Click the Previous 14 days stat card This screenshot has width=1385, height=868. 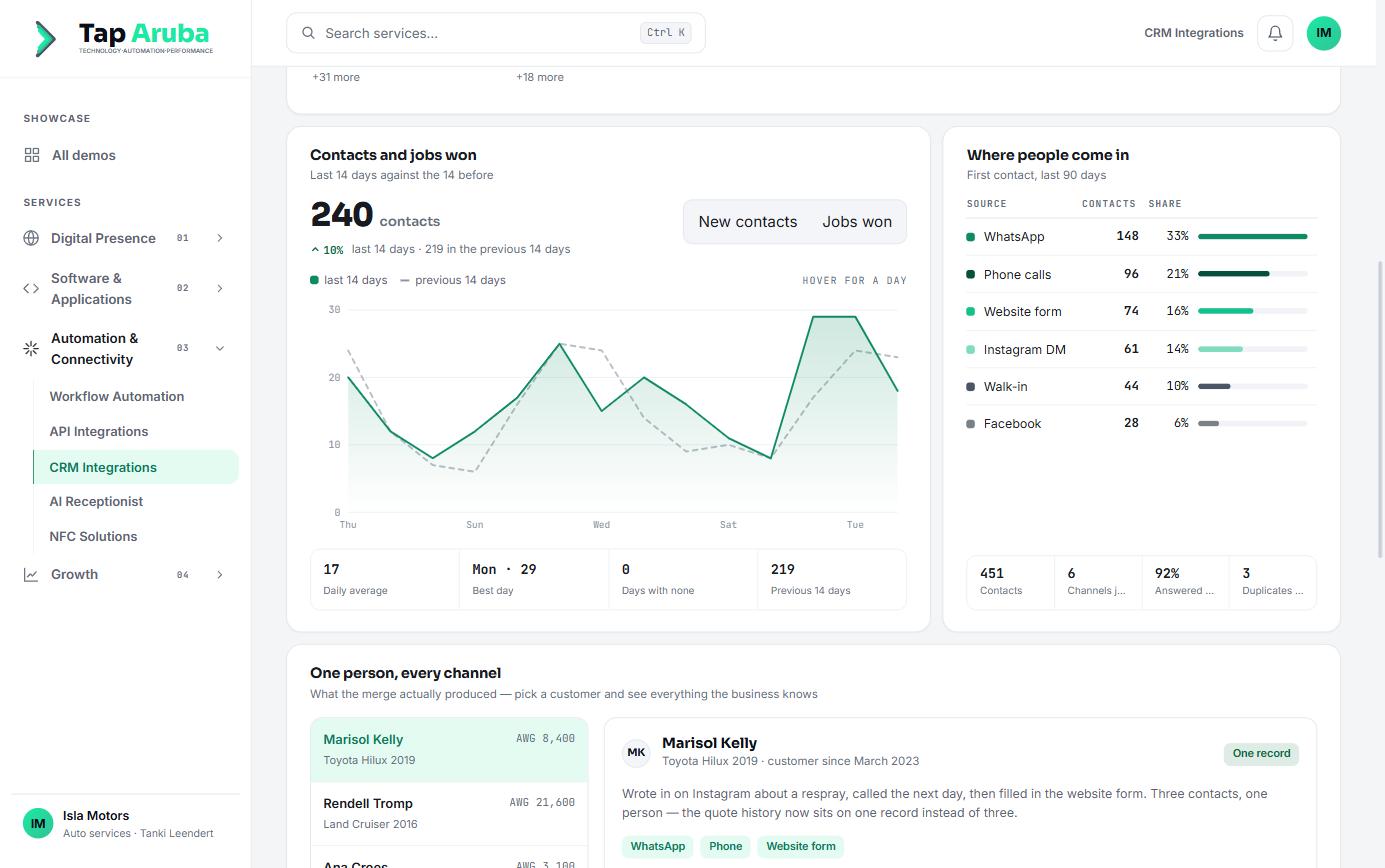[x=832, y=579]
